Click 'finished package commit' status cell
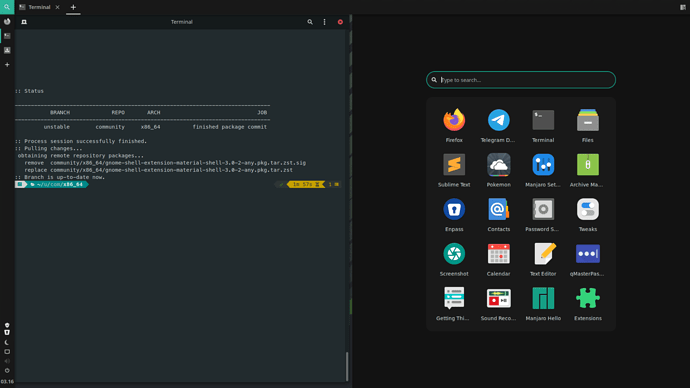 (230, 127)
